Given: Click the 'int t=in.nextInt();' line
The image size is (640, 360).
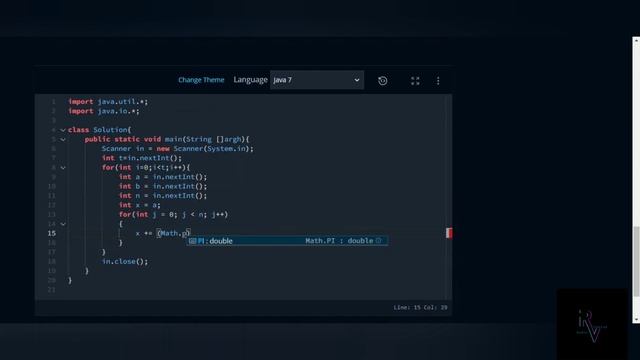Looking at the screenshot, I should 142,158.
